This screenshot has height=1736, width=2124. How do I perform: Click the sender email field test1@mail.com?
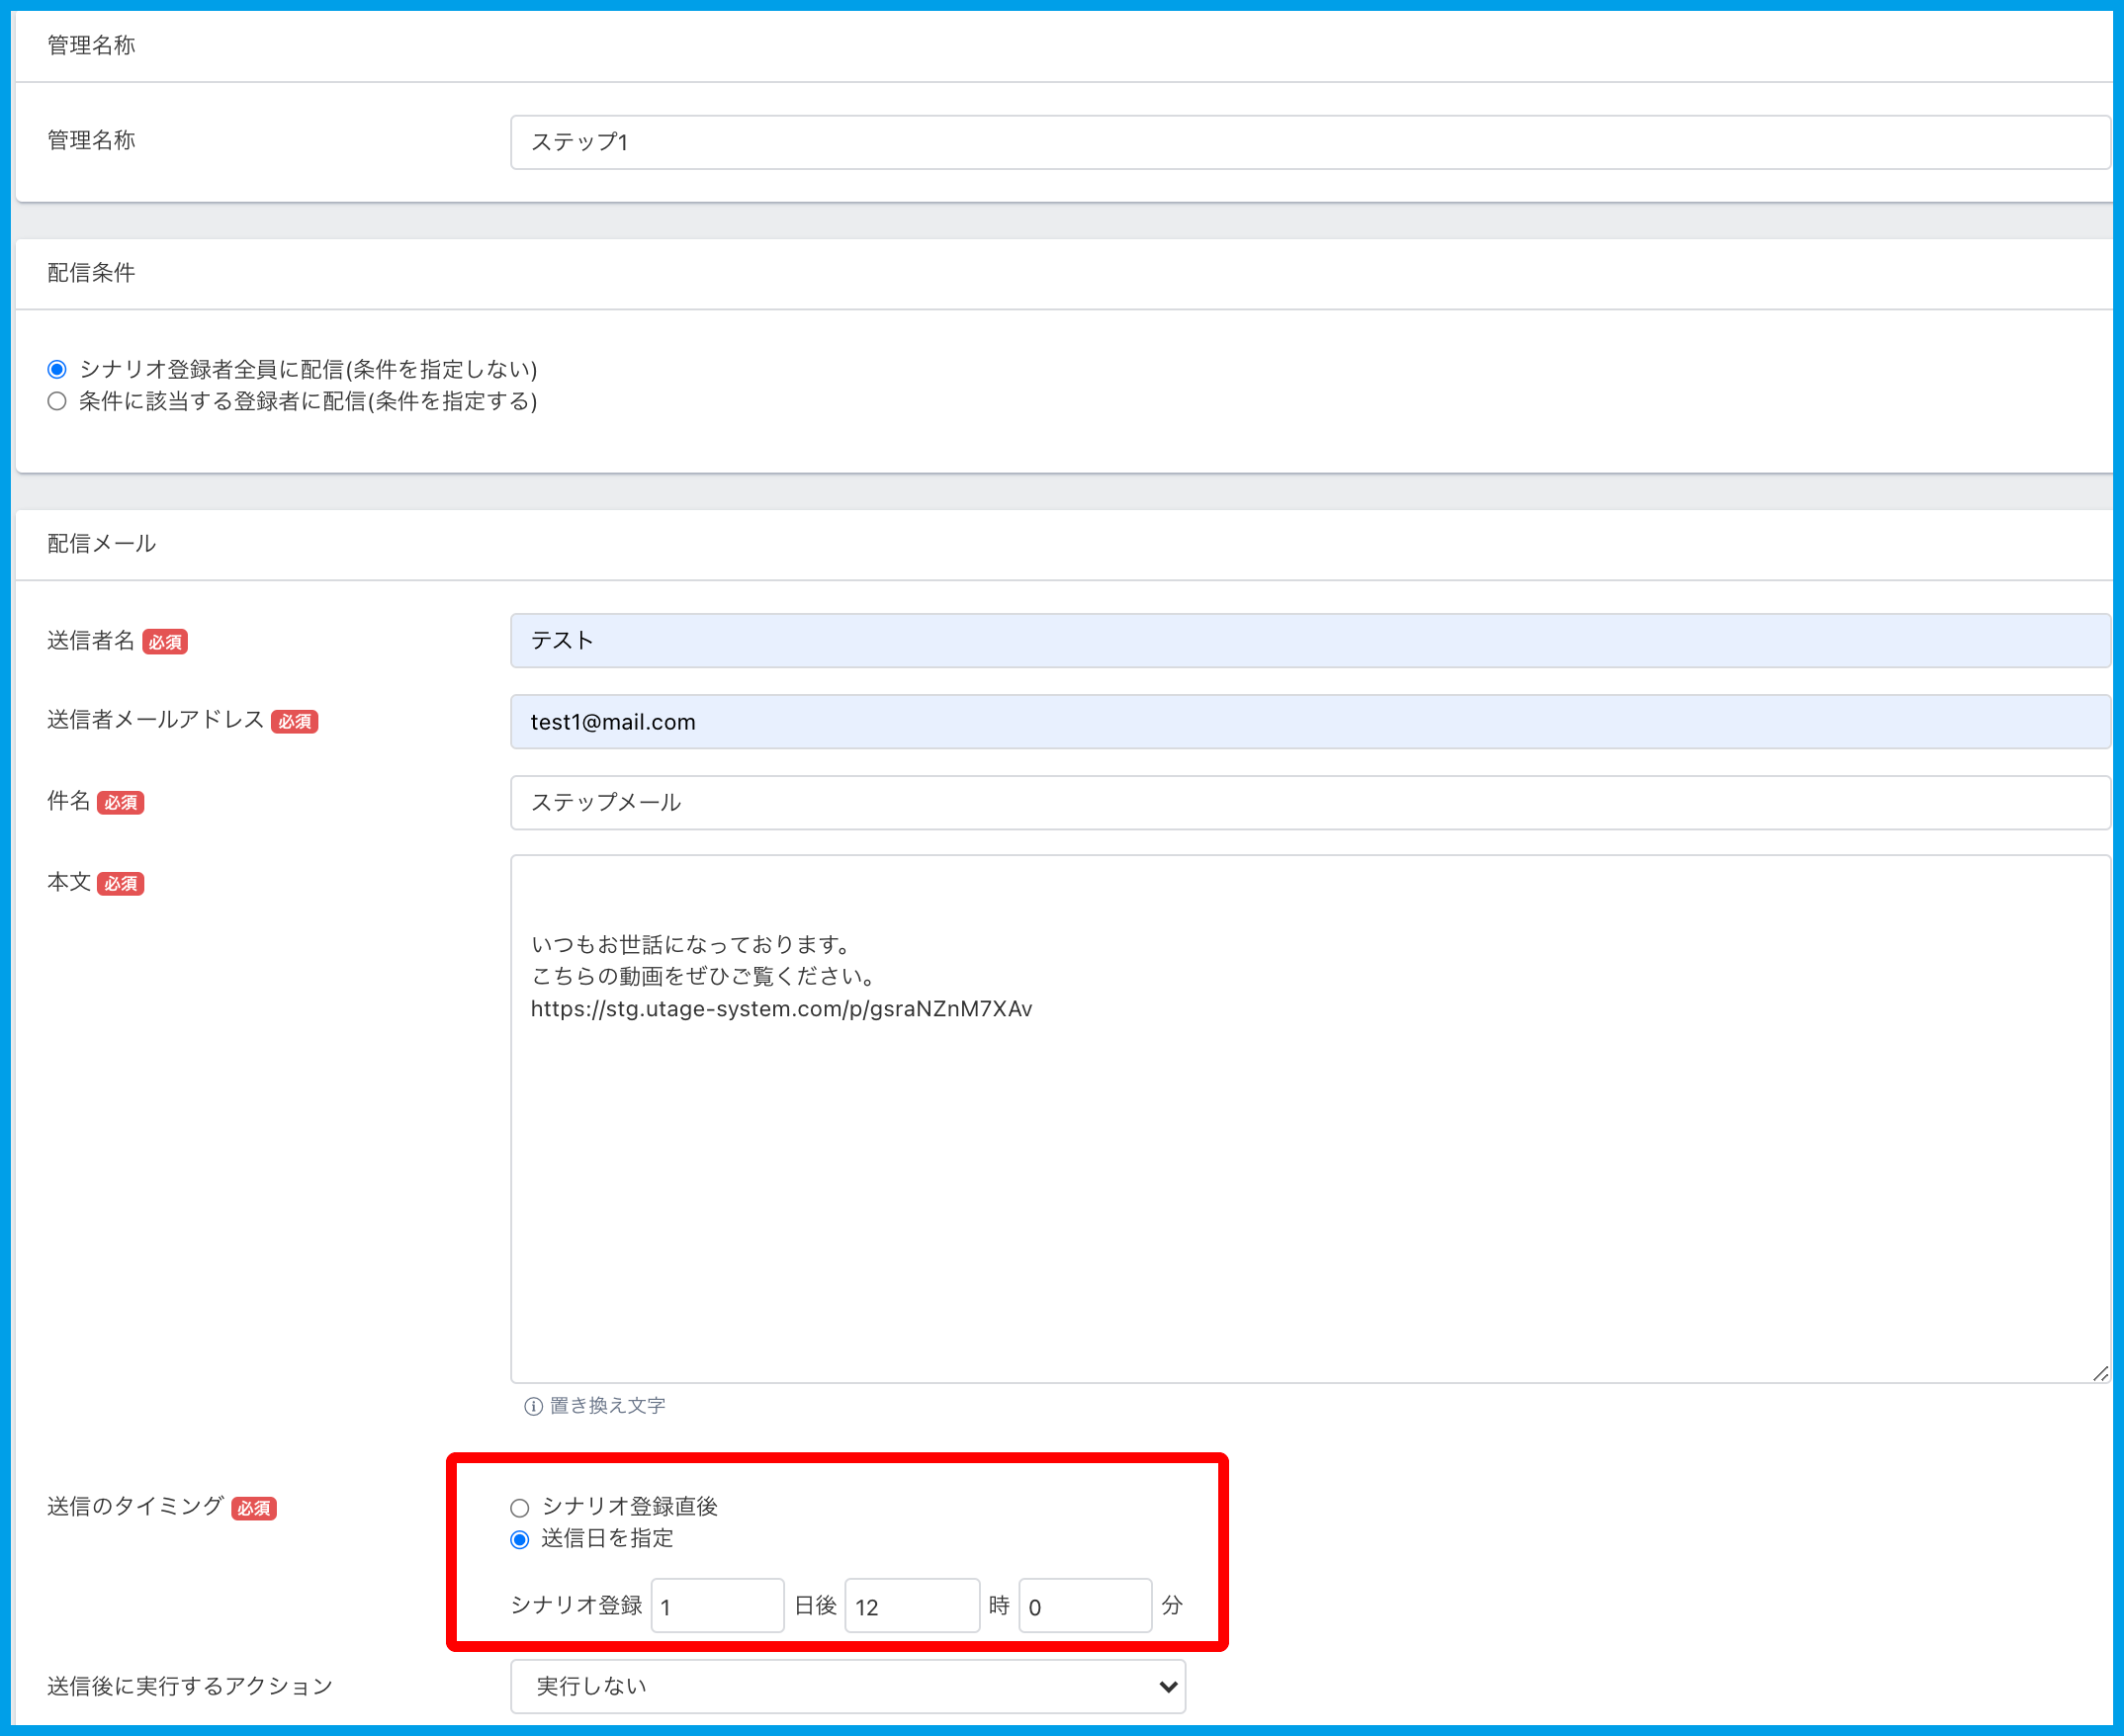click(1309, 721)
